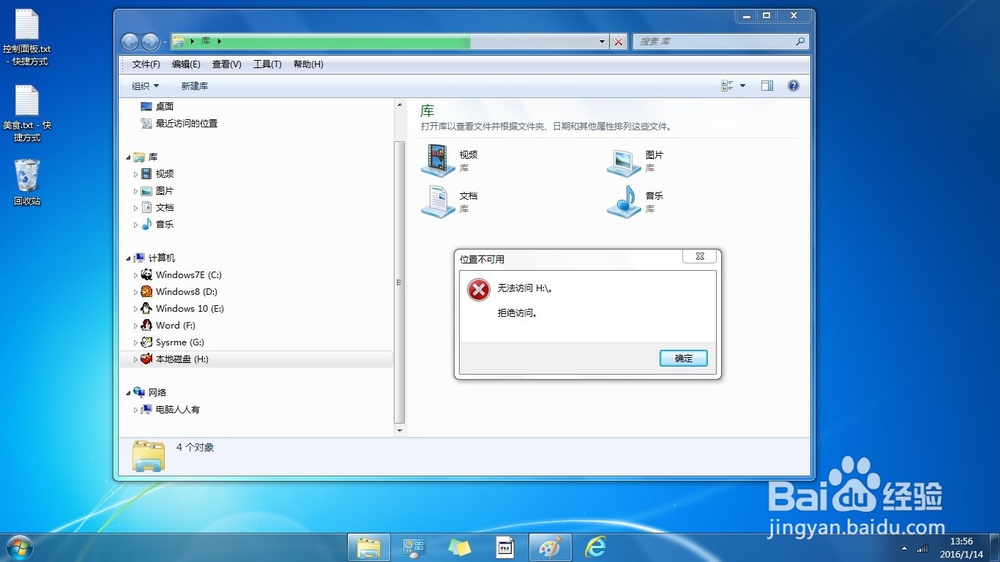Expand the 图片 tree node
This screenshot has height=562, width=1000.
coord(136,191)
